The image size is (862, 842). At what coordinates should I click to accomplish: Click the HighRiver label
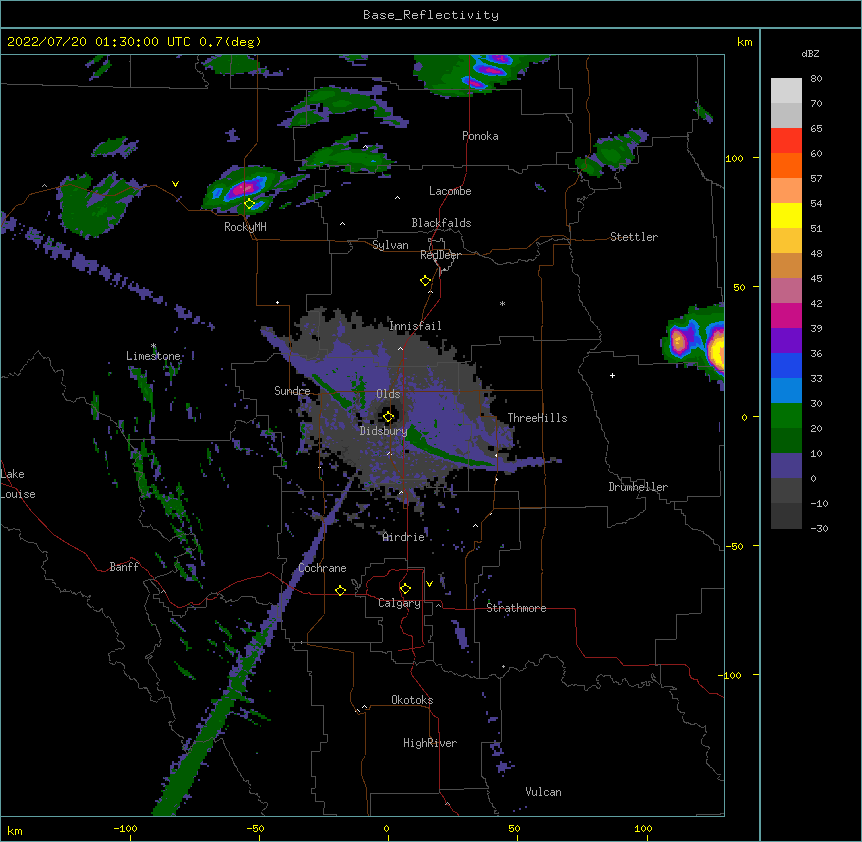point(430,743)
